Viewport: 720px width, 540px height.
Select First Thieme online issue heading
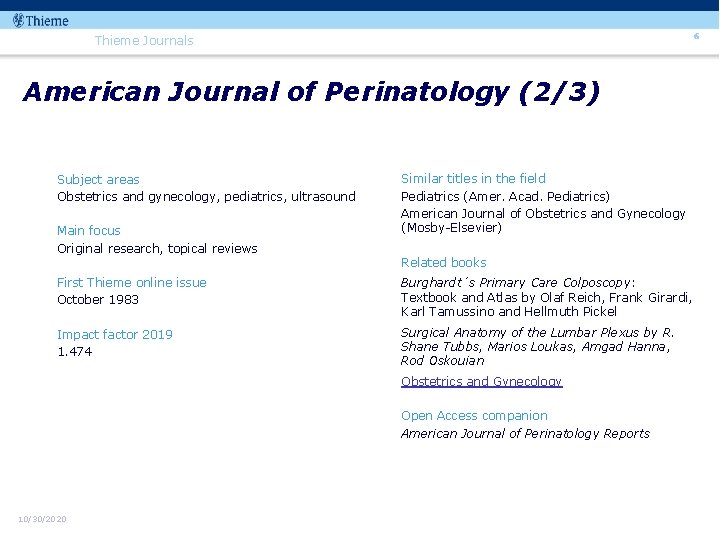(131, 282)
